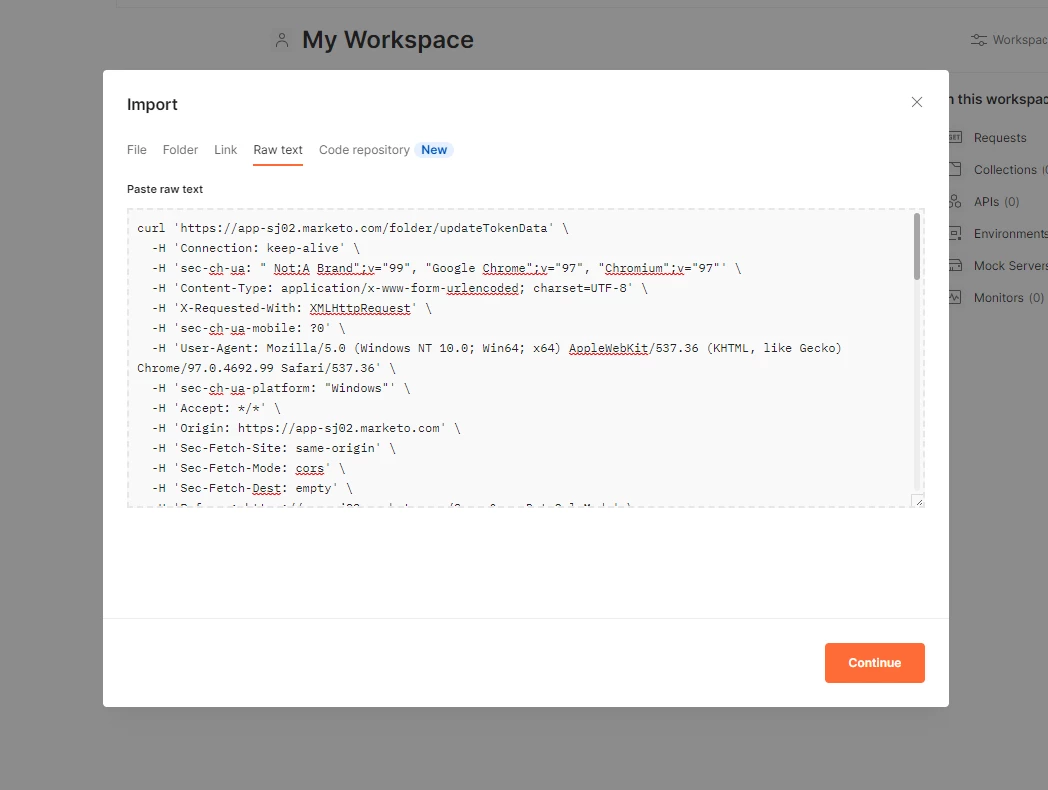Open APIs (0) in the workspace panel
The height and width of the screenshot is (790, 1048).
click(x=996, y=202)
